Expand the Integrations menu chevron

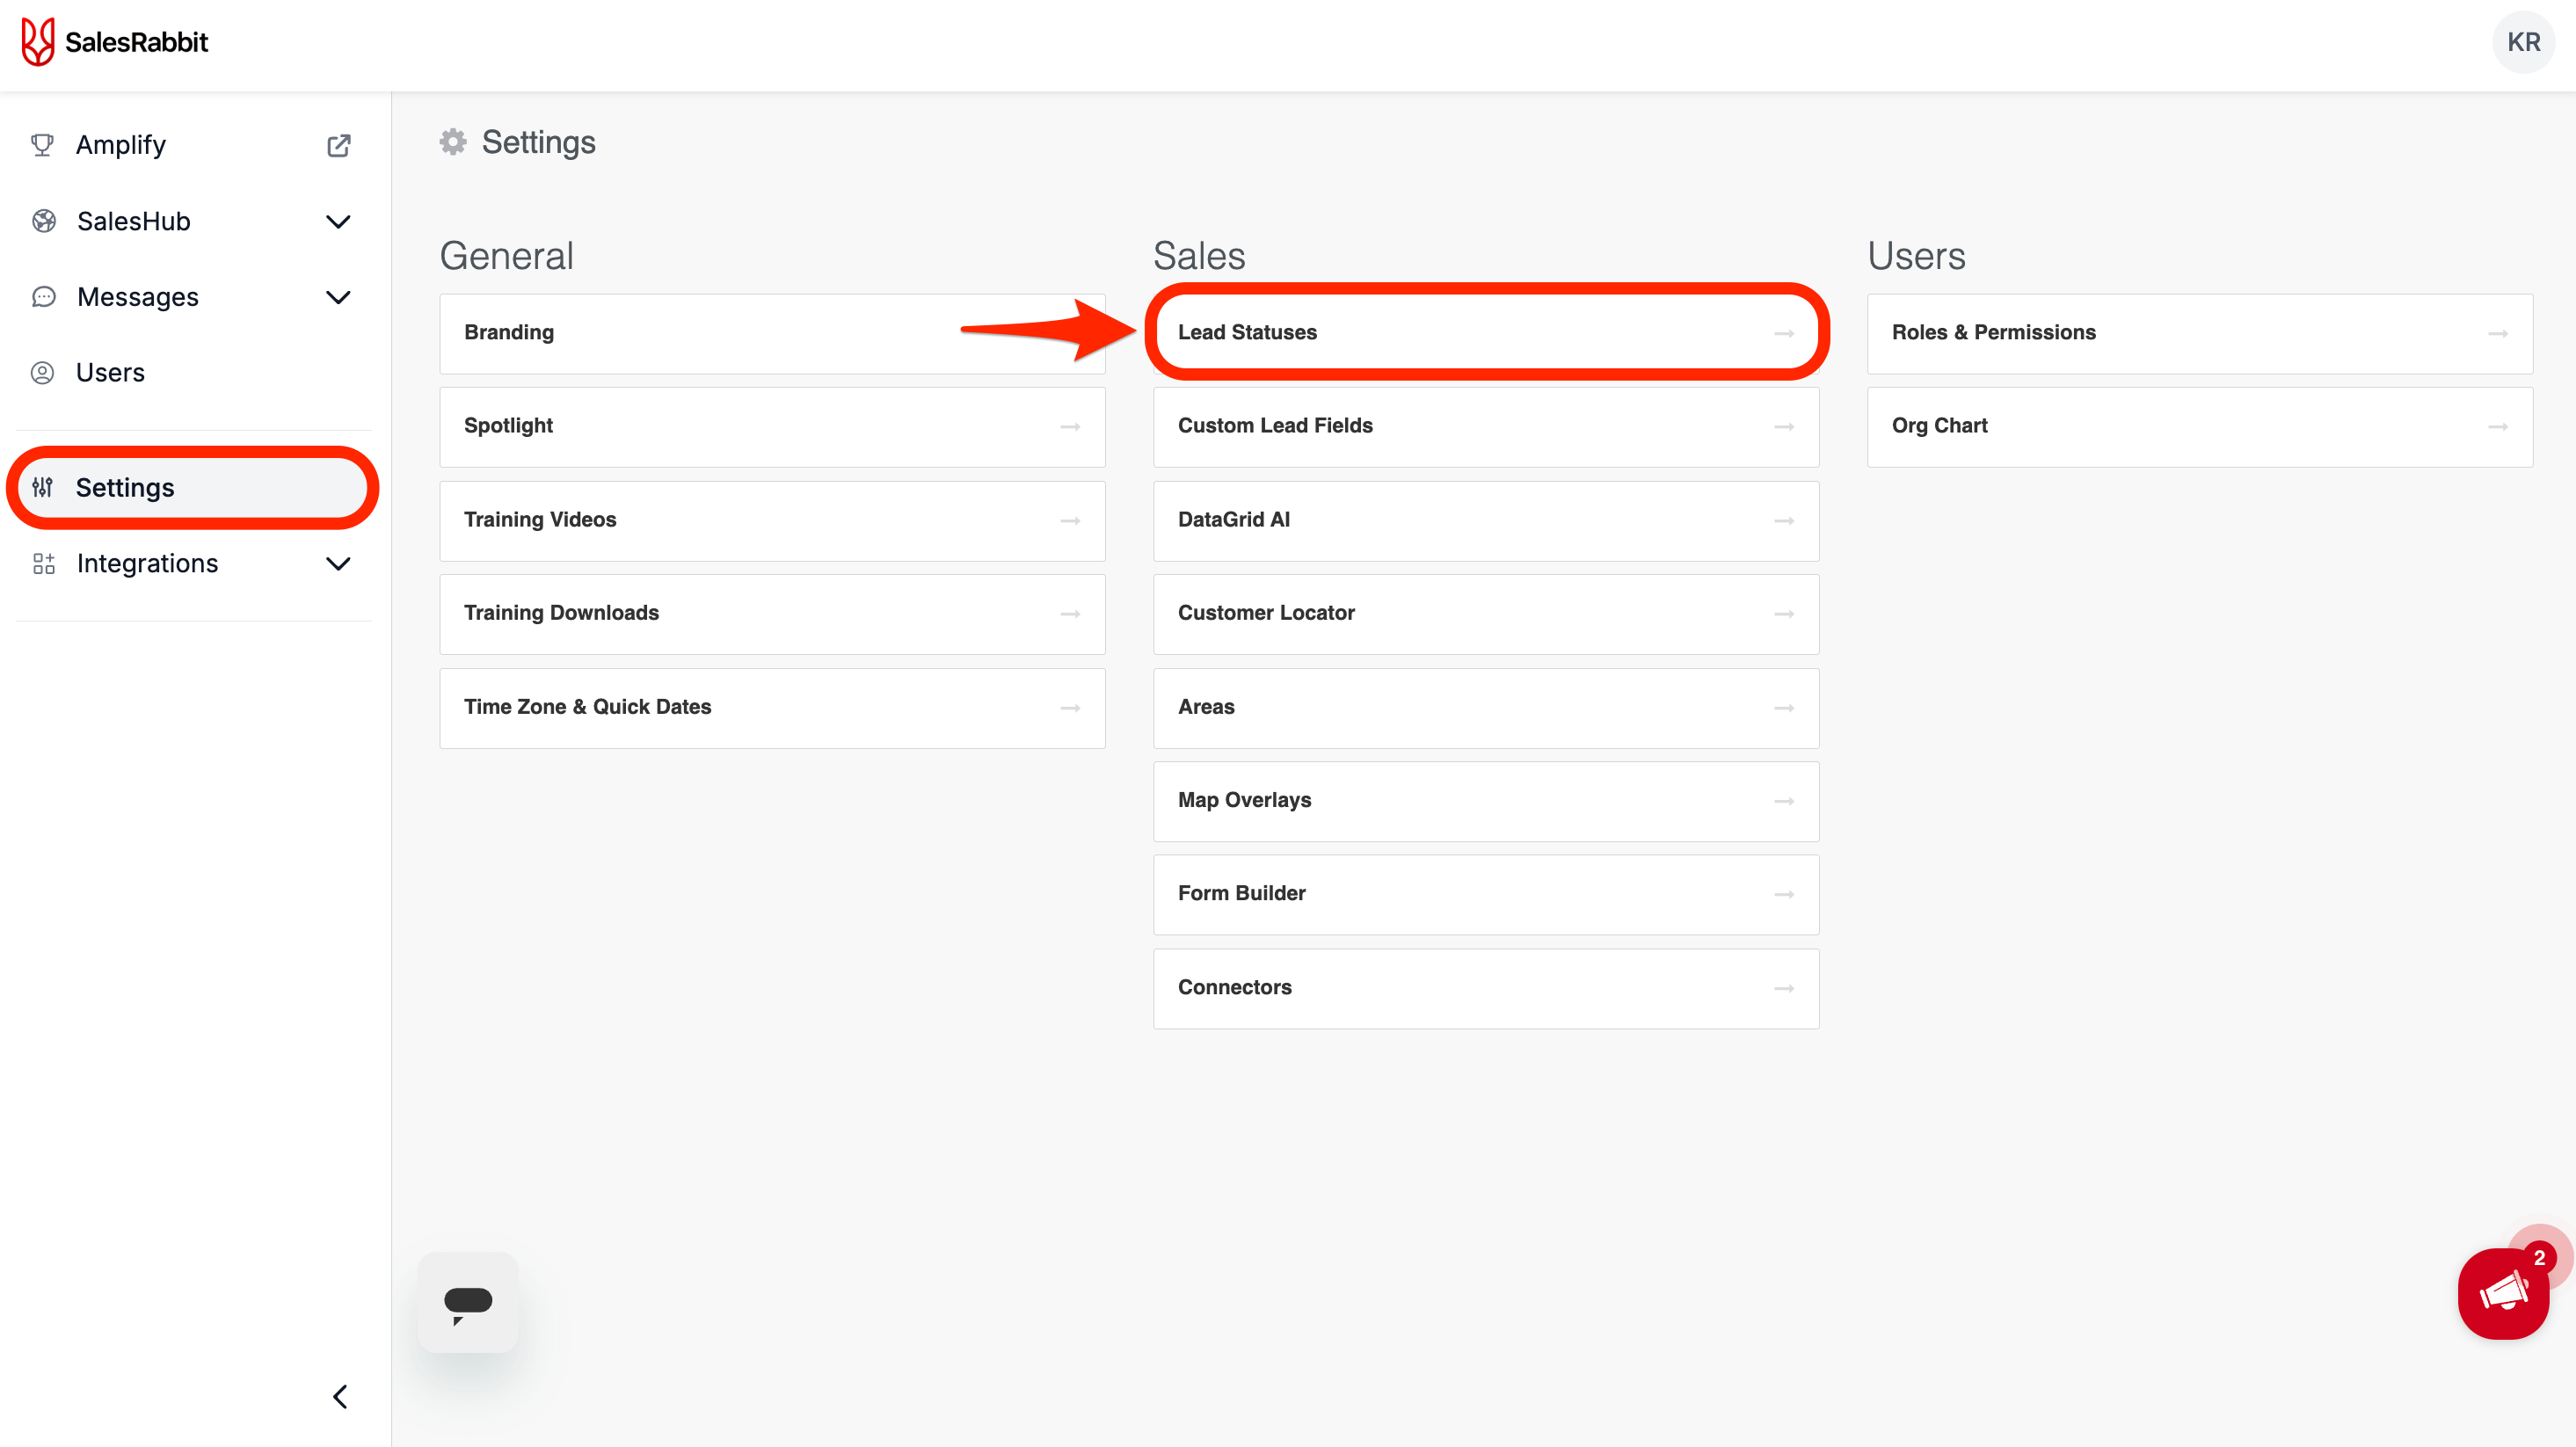(339, 564)
